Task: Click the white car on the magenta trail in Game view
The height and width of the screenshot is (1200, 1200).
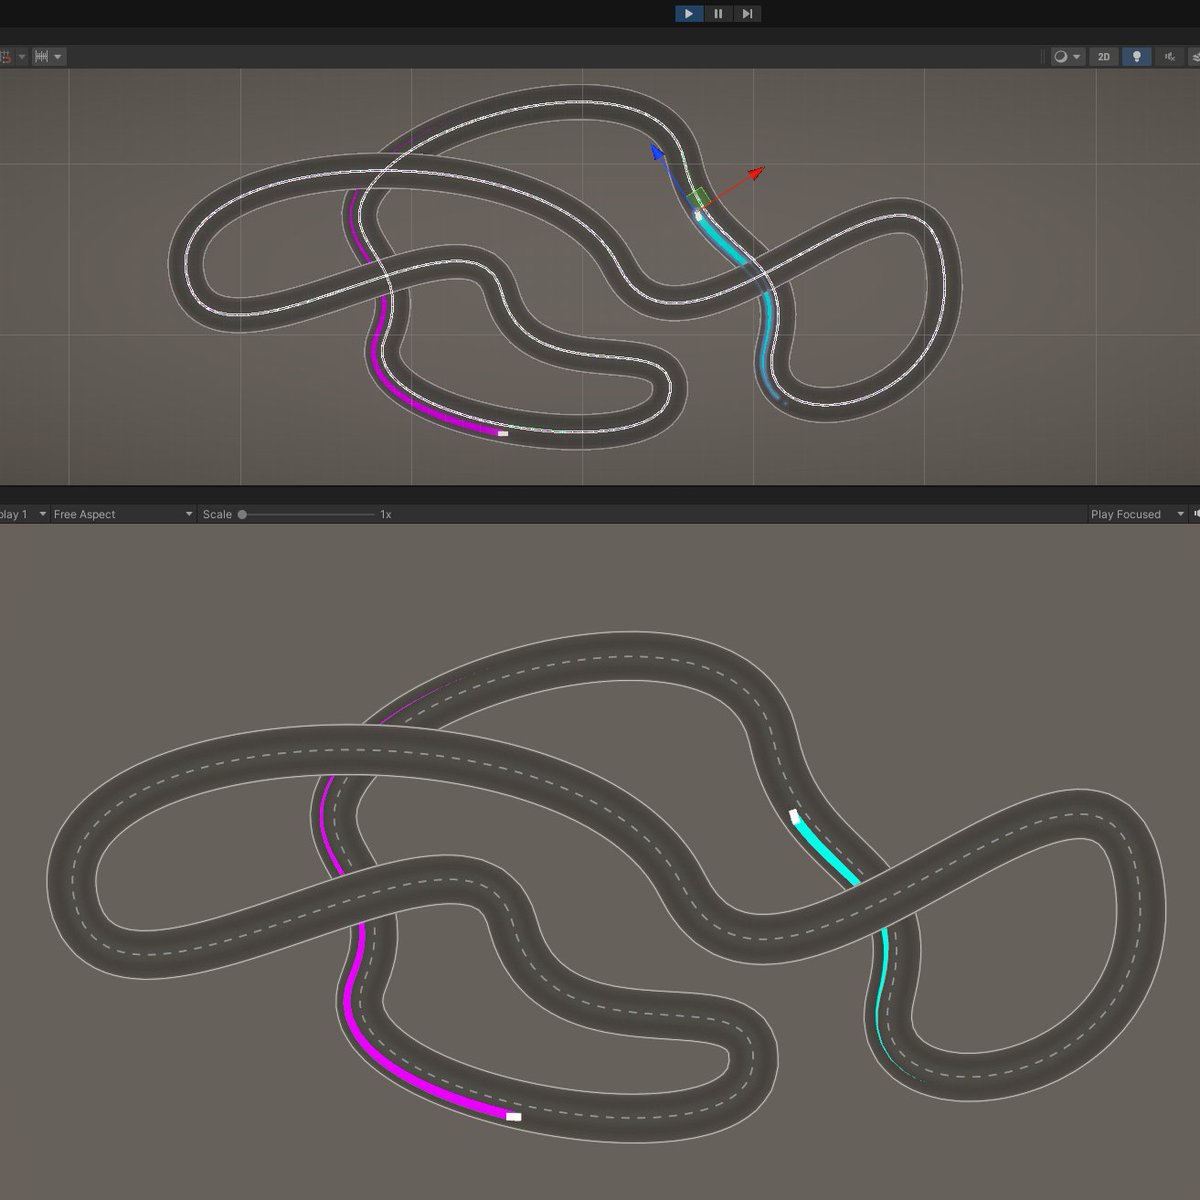Action: point(514,1116)
